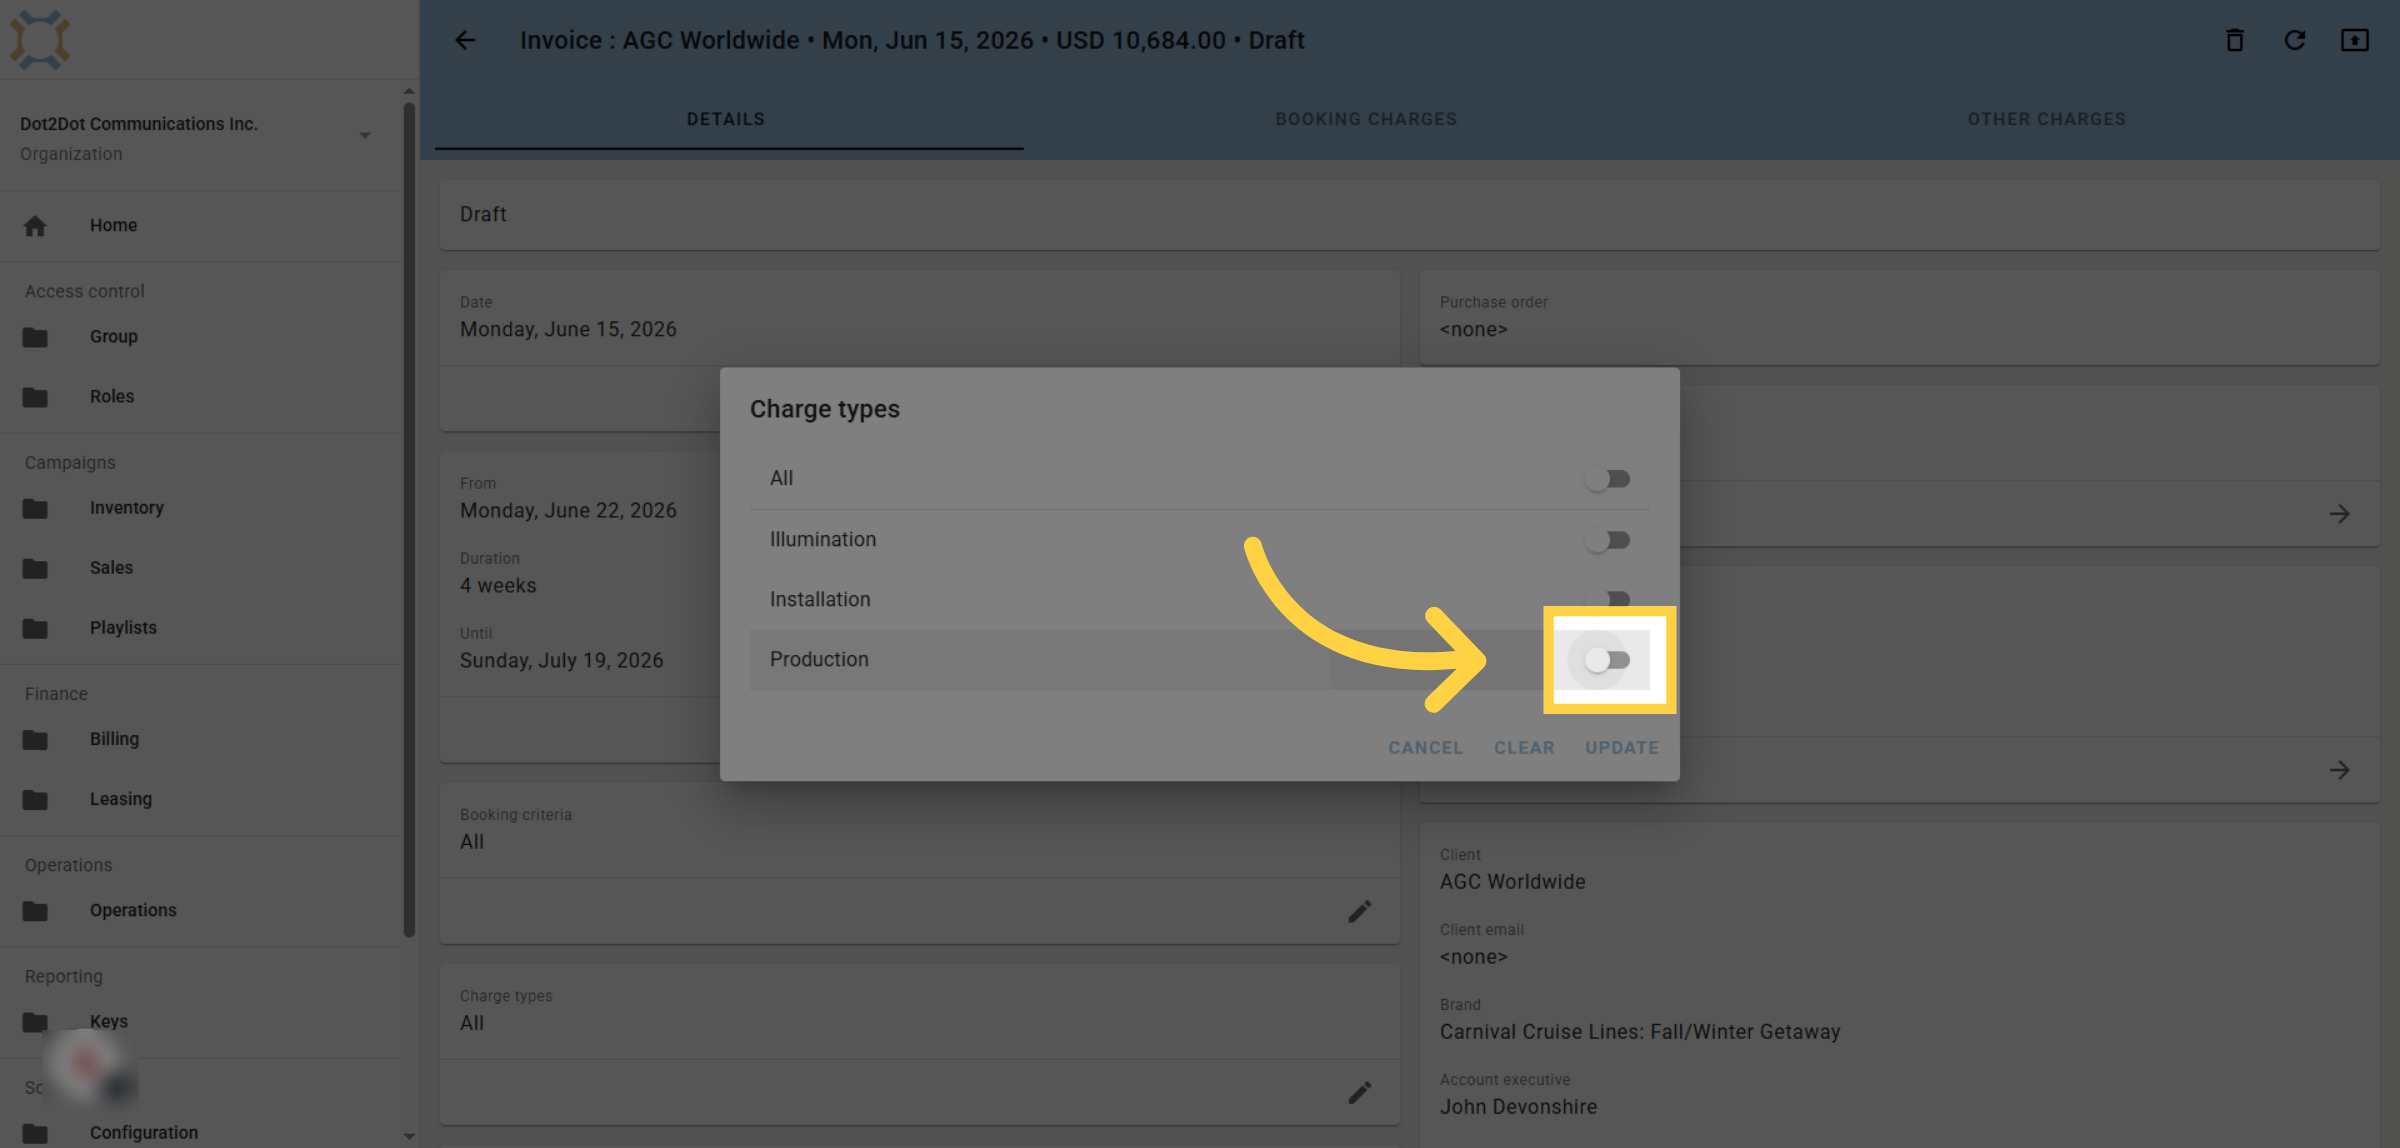Click the Production row label
2400x1148 pixels.
[819, 659]
